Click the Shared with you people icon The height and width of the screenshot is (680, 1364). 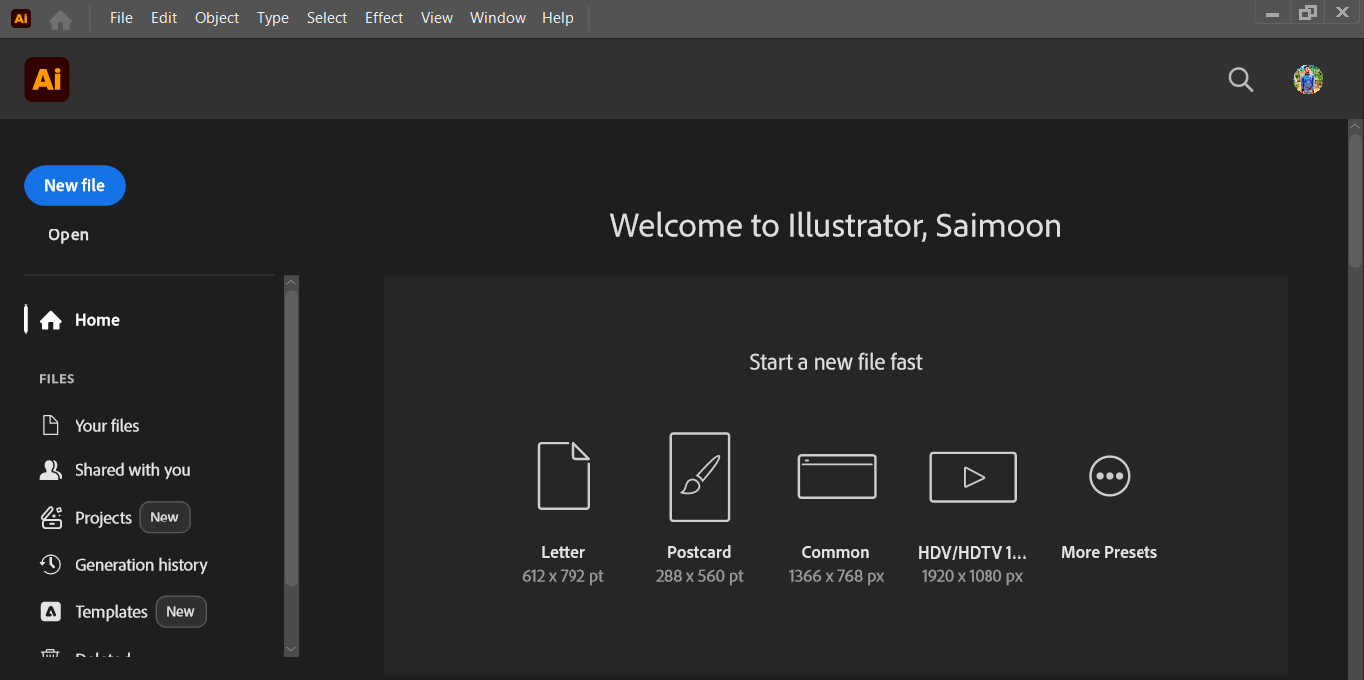pyautogui.click(x=50, y=470)
